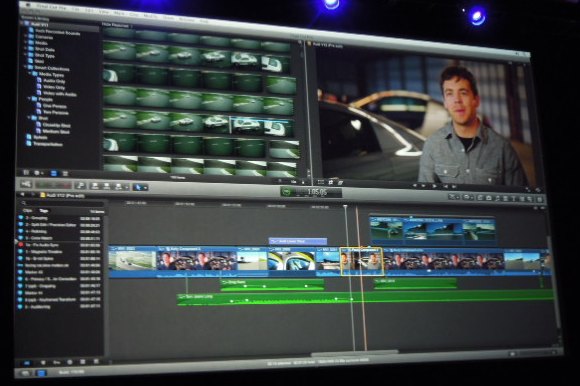Viewport: 580px width, 386px height.
Task: Click the Append clip edit button
Action: click(x=118, y=186)
